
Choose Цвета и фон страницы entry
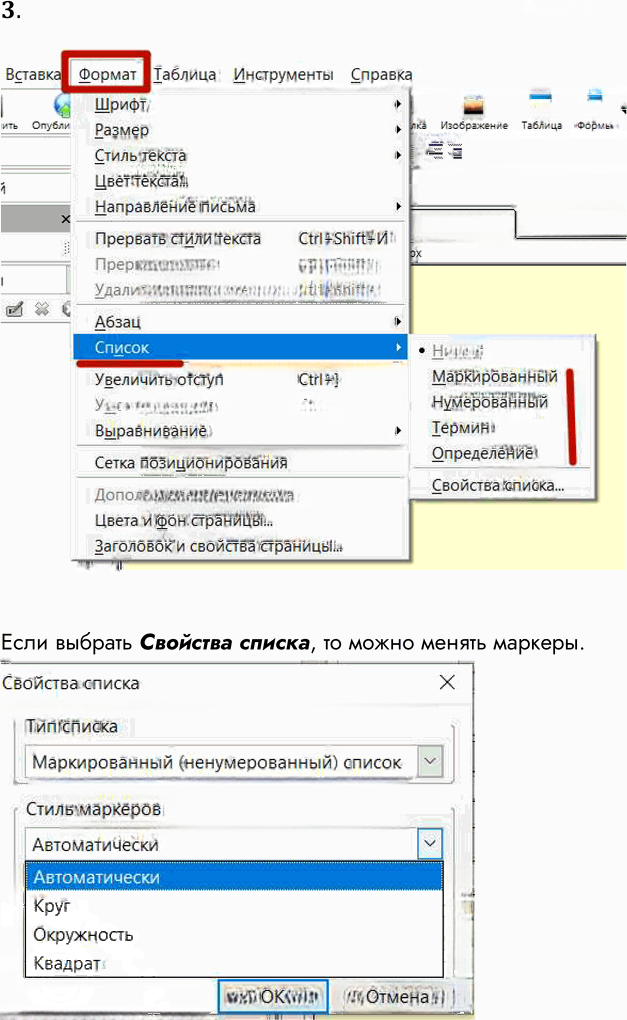(x=241, y=520)
